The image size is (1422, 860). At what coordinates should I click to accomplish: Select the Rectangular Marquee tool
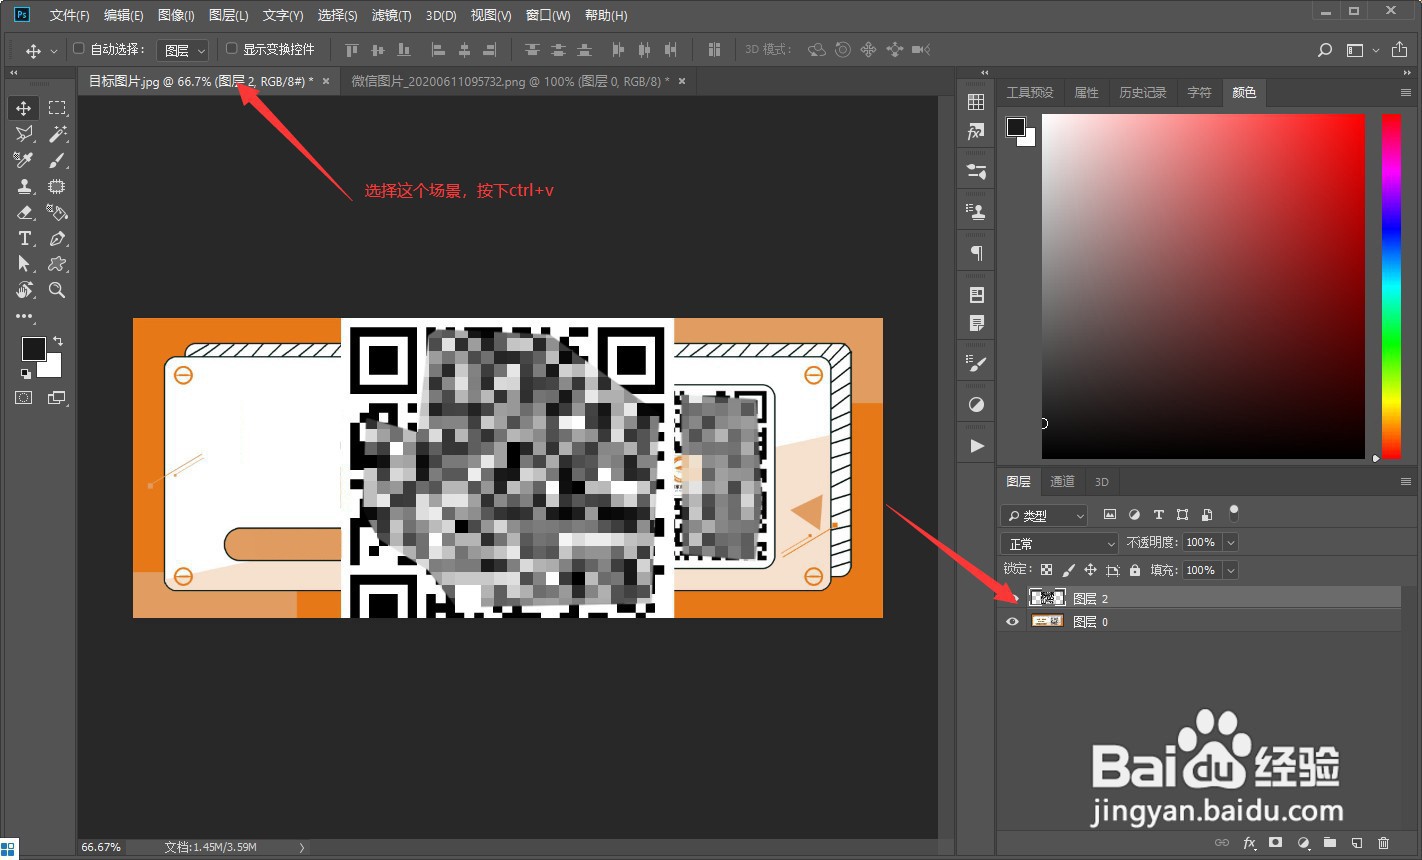tap(57, 108)
